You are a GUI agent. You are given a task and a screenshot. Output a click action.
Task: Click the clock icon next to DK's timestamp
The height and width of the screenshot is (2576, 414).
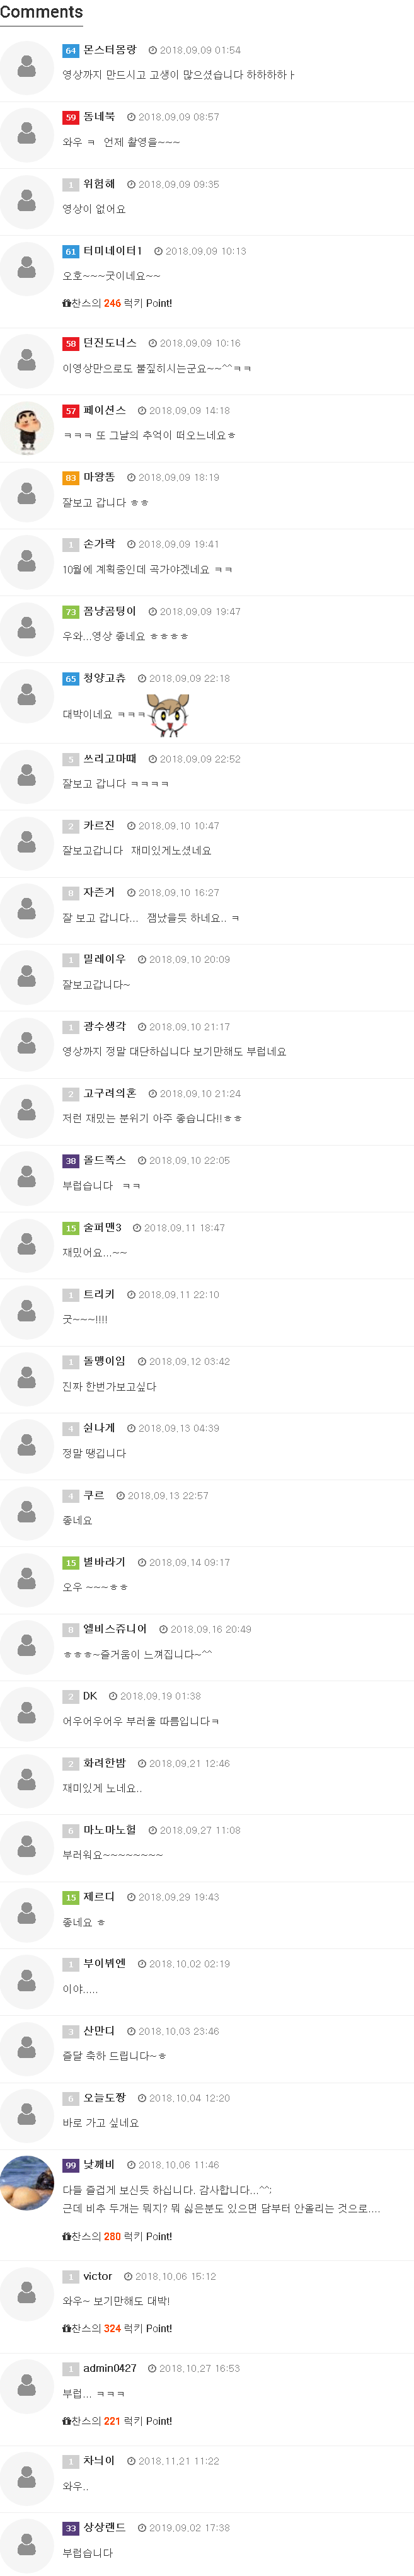pyautogui.click(x=113, y=1696)
